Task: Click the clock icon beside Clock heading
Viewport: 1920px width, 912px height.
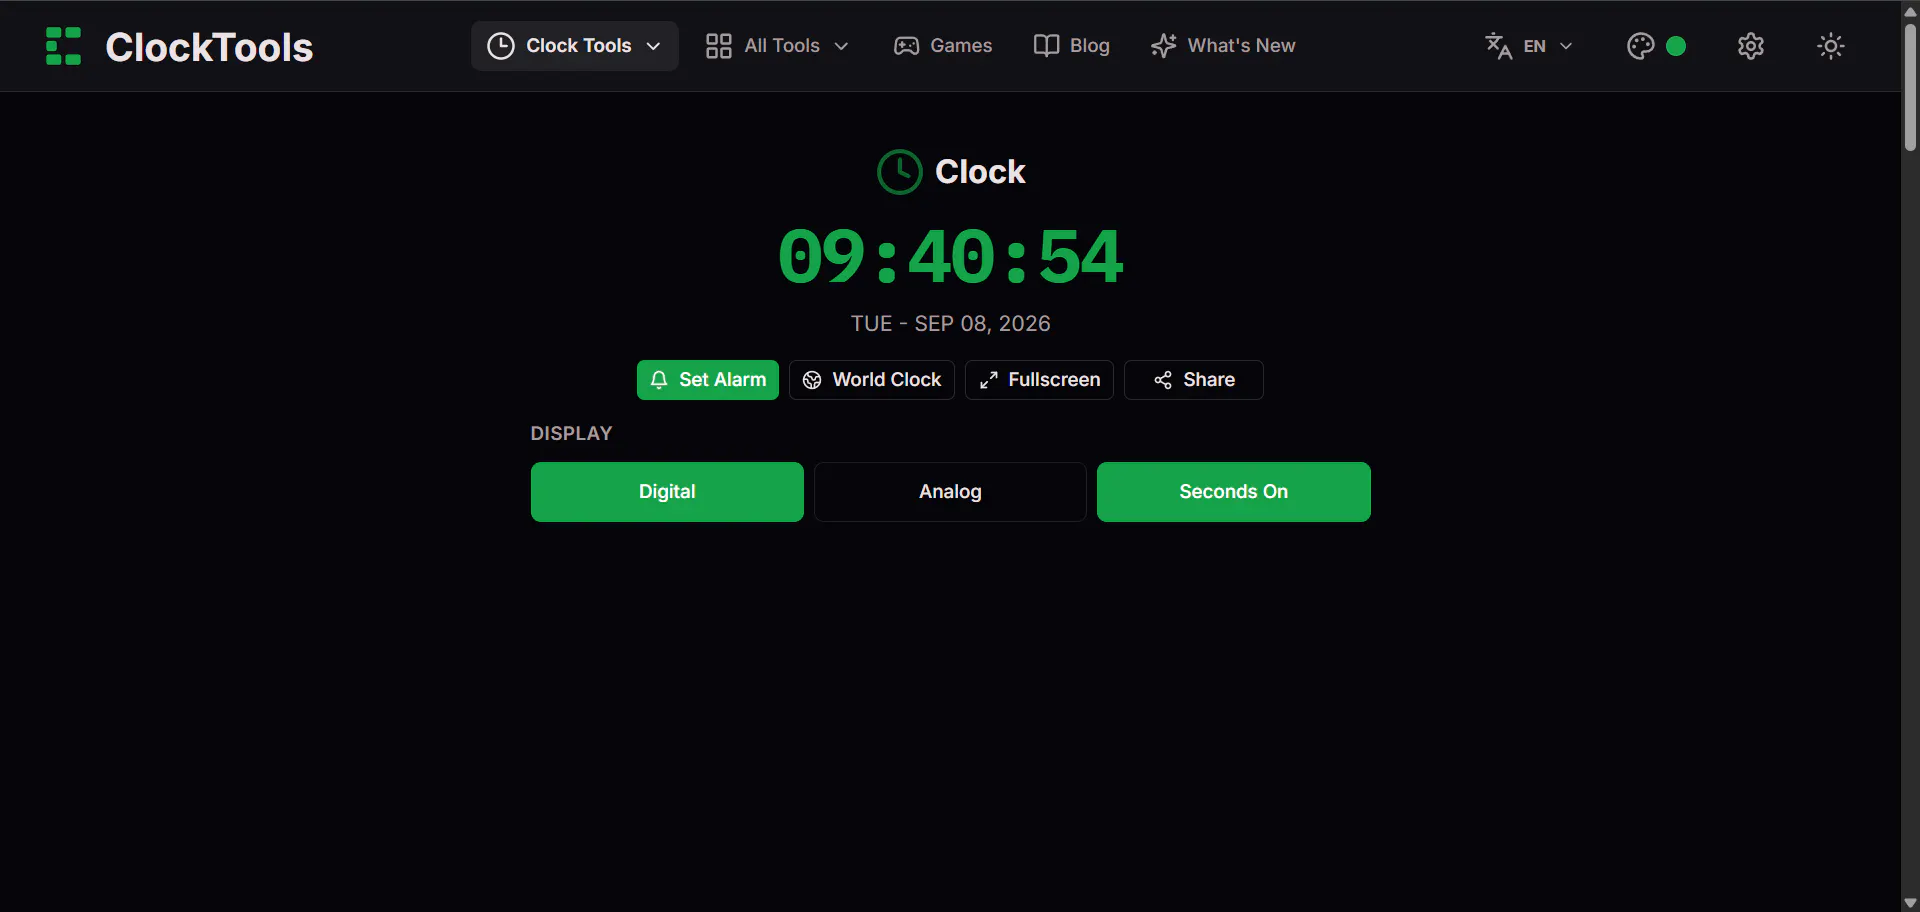Action: click(x=899, y=172)
